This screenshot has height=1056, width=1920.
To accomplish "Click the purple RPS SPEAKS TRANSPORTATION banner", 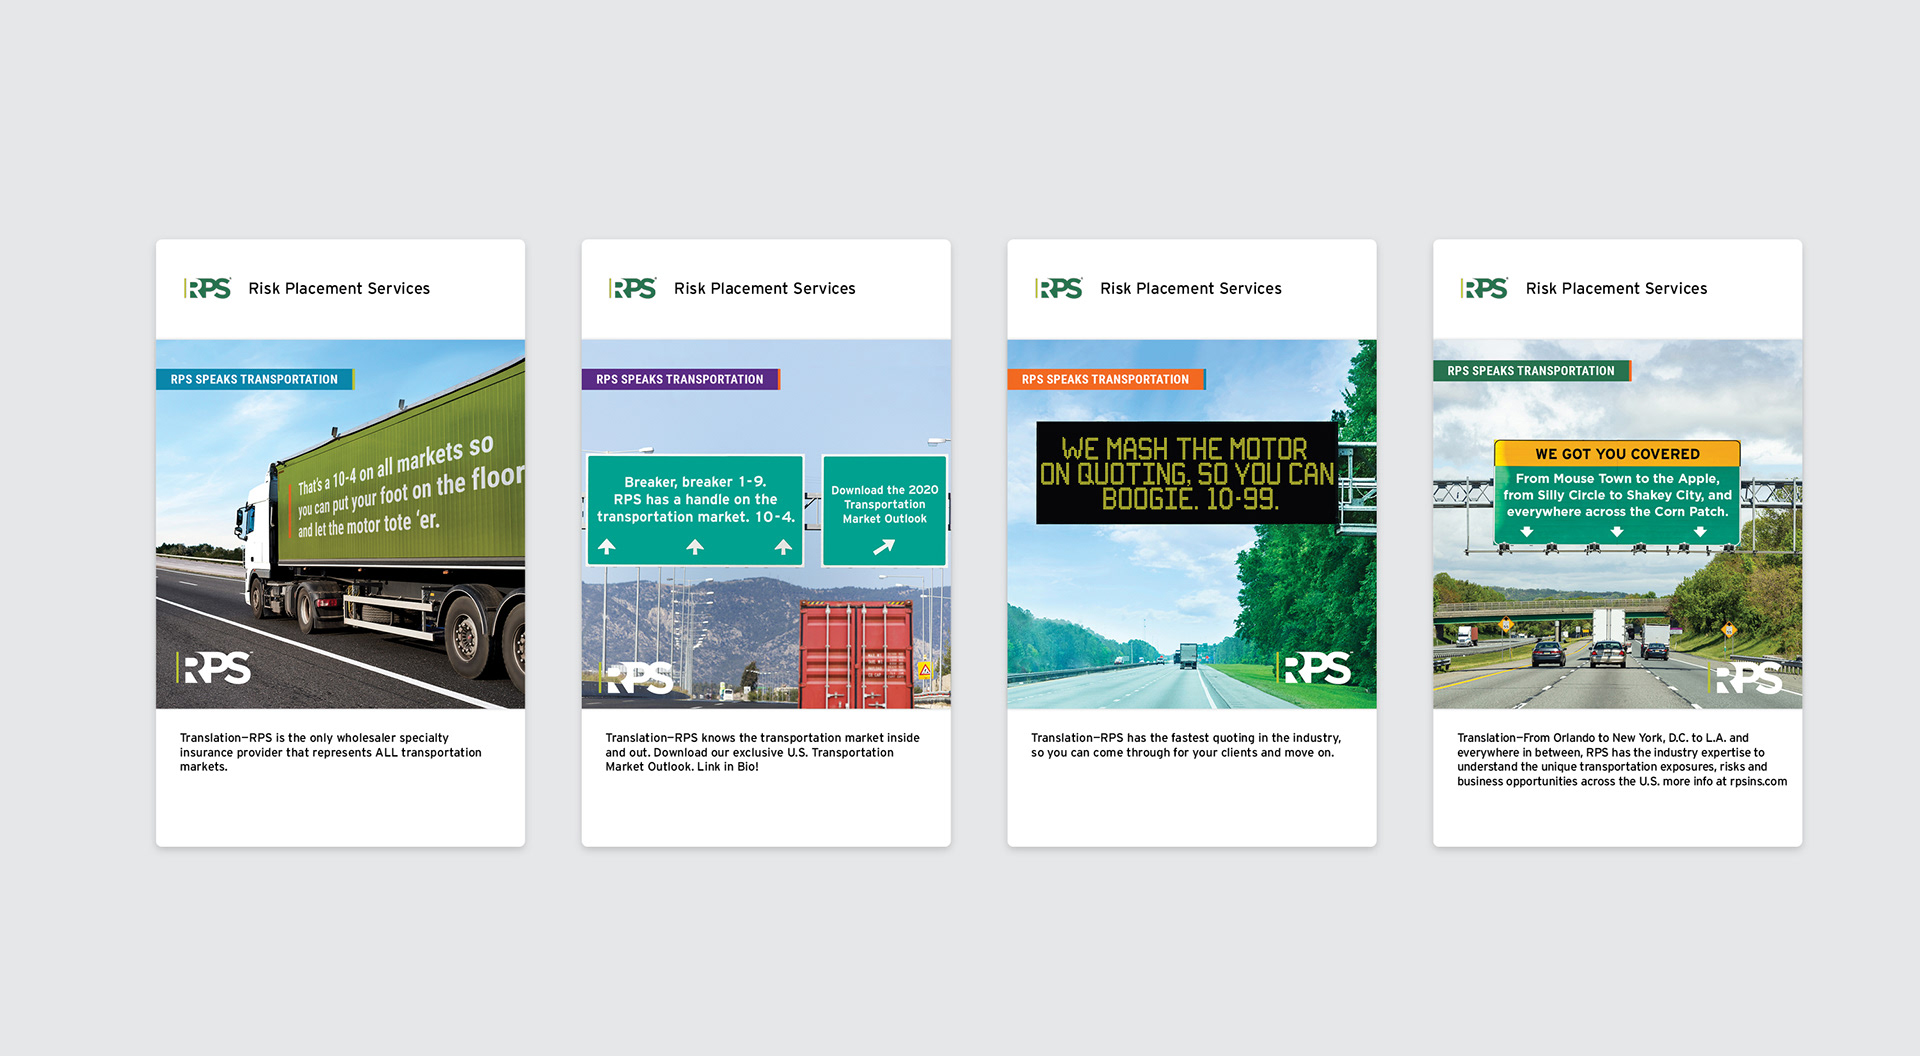I will coord(681,379).
